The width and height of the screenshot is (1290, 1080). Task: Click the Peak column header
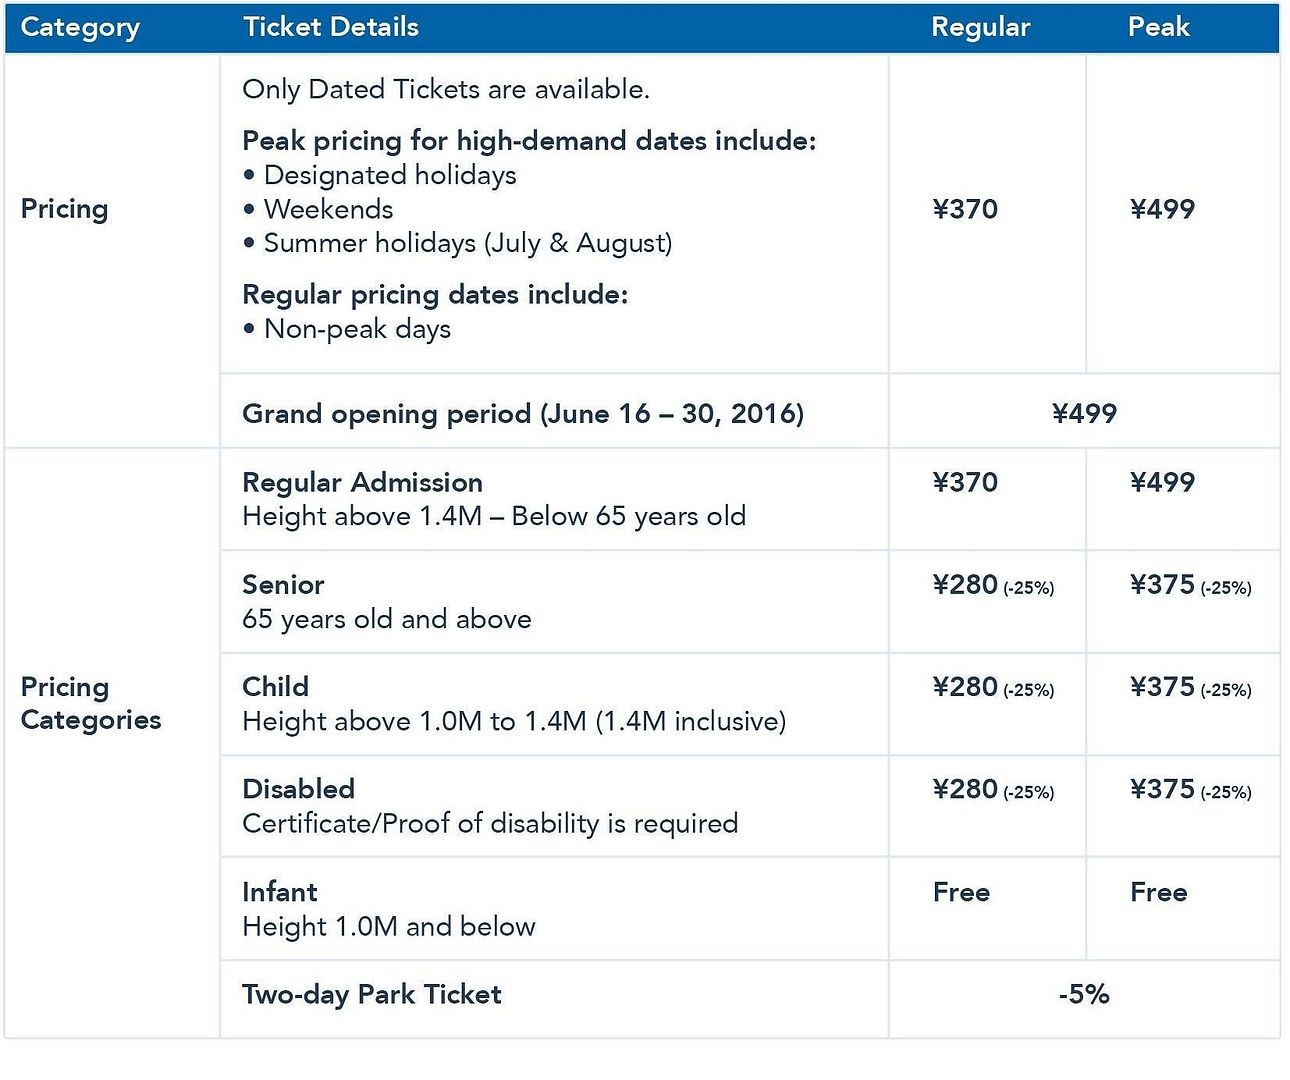(x=1158, y=27)
